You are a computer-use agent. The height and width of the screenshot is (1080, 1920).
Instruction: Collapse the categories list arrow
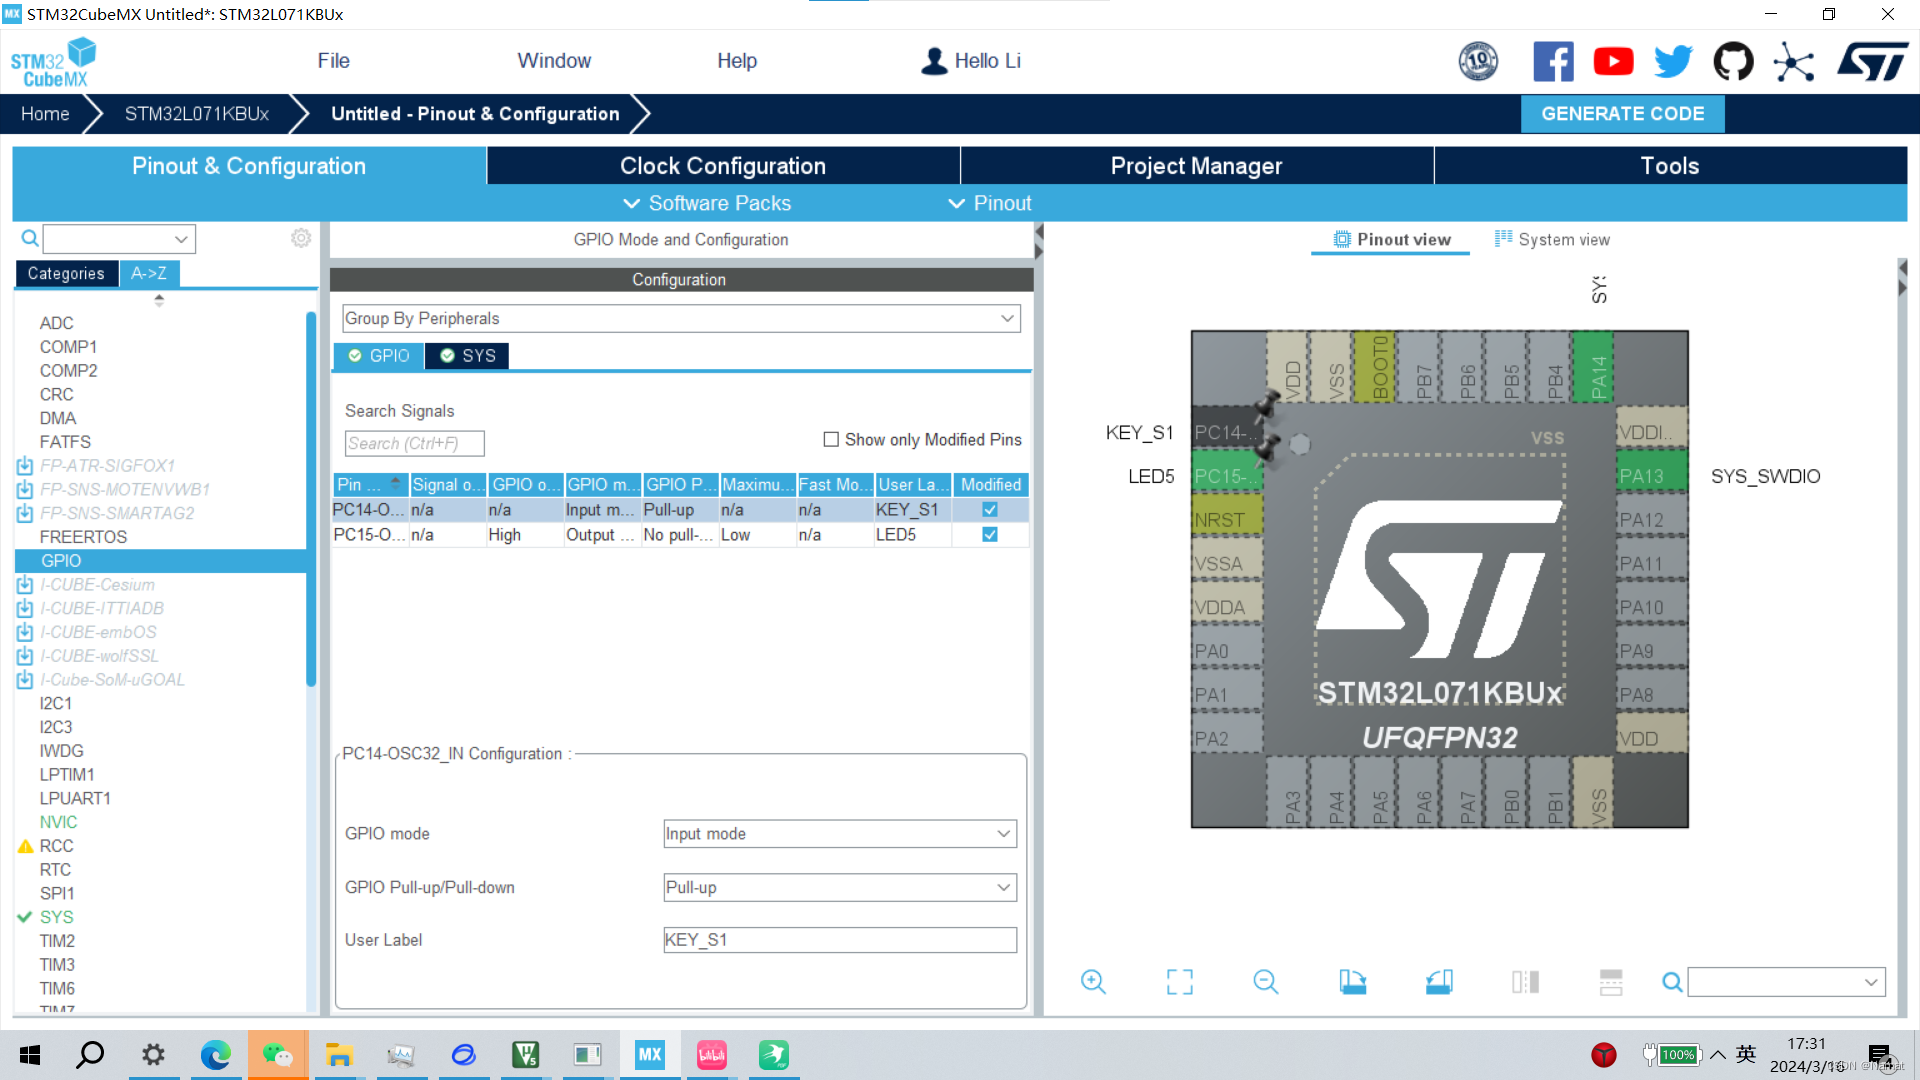coord(159,299)
